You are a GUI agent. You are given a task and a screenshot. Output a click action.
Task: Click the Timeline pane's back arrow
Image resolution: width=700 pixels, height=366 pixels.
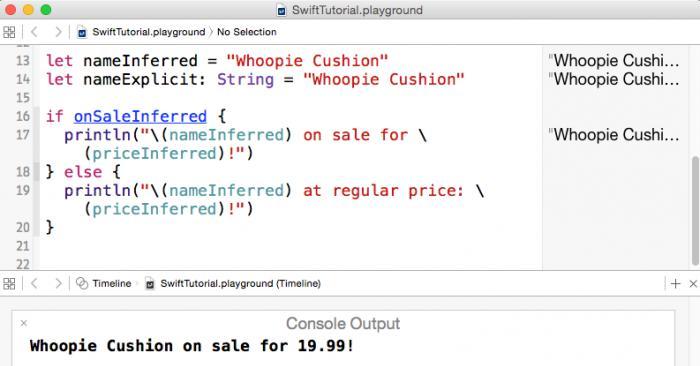coord(34,283)
